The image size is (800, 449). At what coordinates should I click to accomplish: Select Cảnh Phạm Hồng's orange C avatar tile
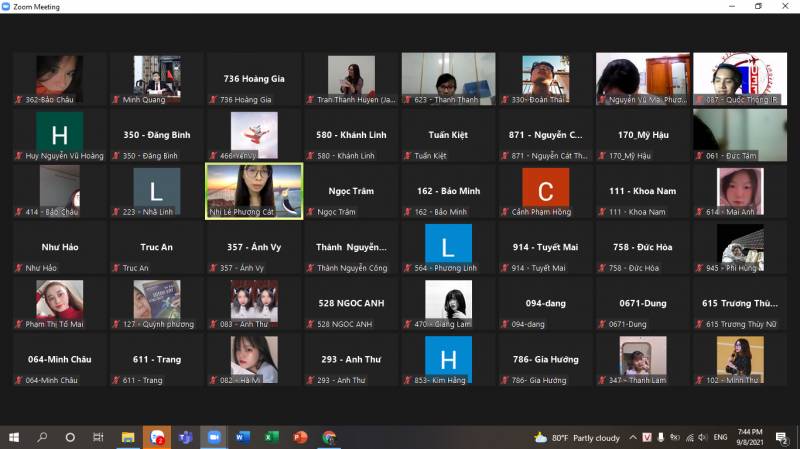(x=545, y=191)
